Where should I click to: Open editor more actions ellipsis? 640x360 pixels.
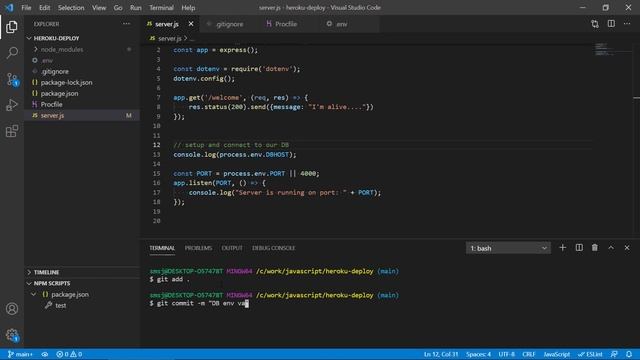(627, 24)
